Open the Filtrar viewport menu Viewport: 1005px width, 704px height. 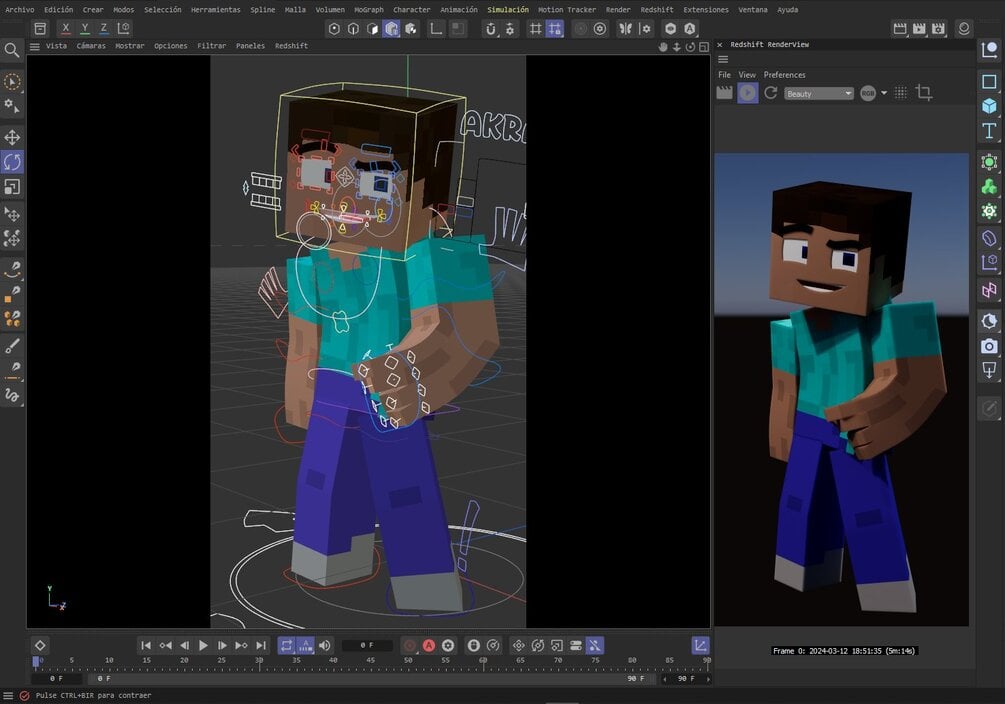pos(212,46)
